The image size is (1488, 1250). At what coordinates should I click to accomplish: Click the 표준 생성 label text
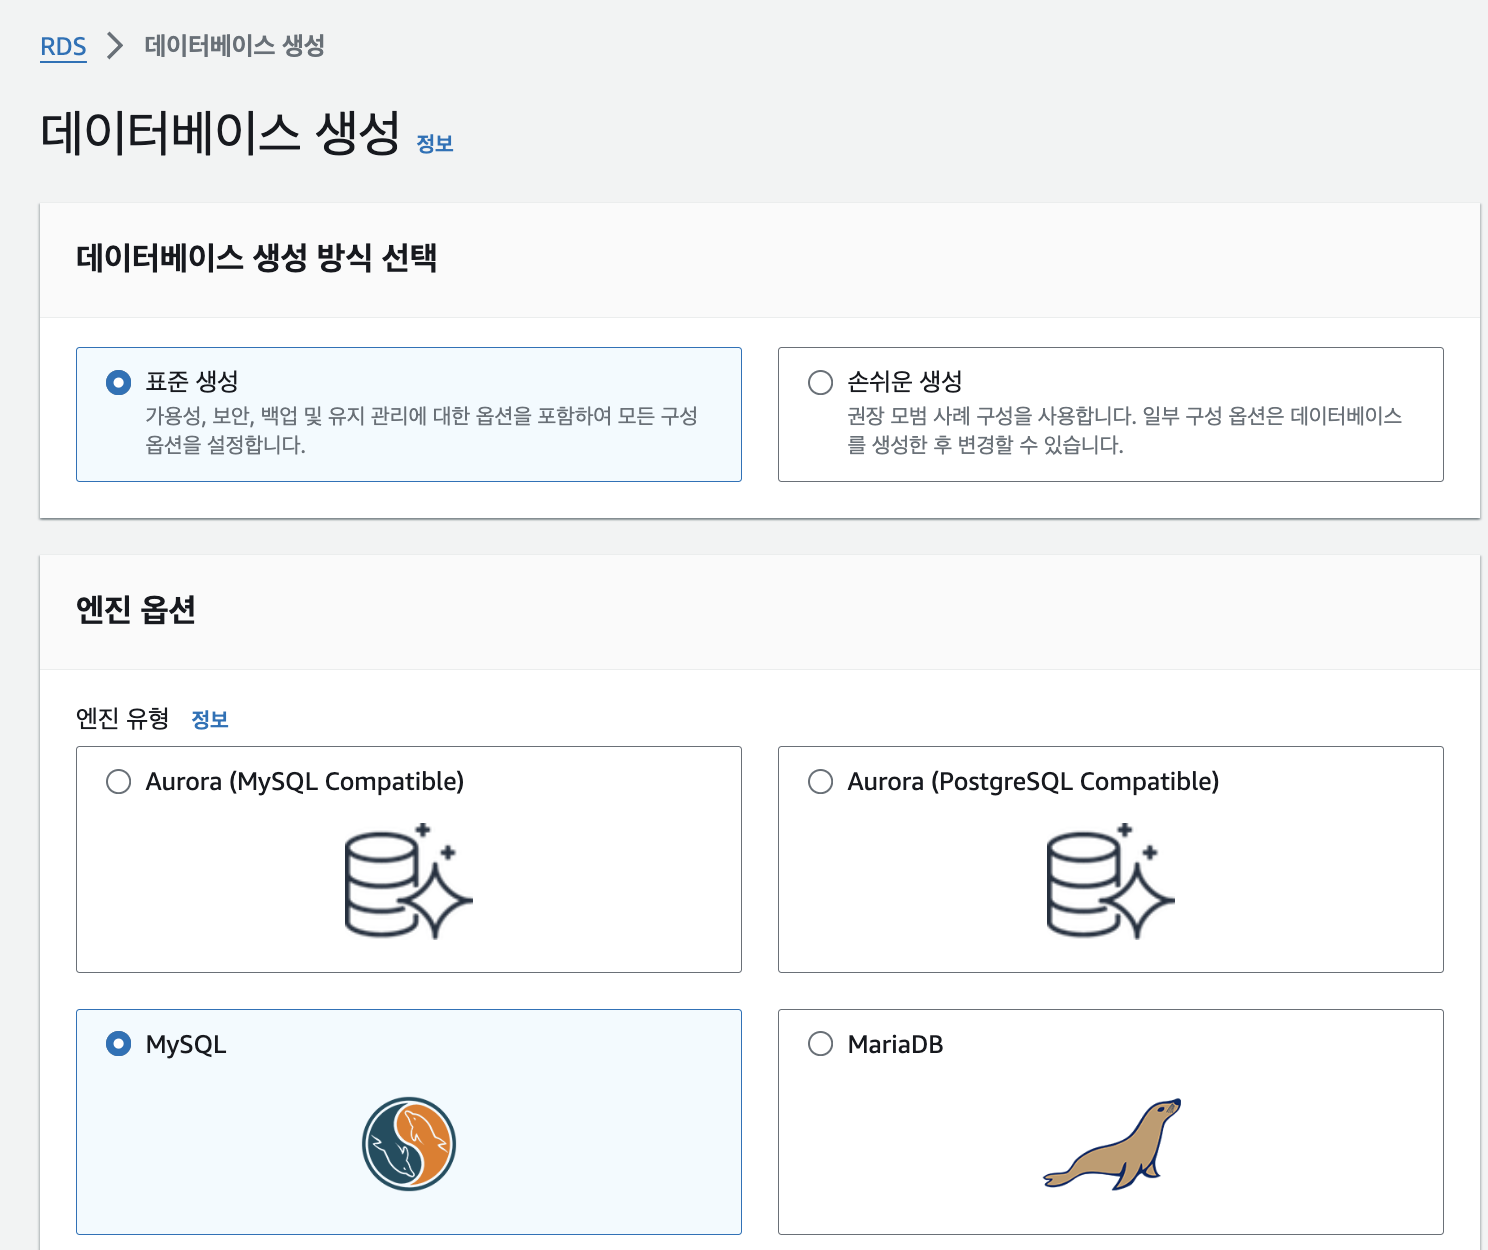pyautogui.click(x=192, y=381)
